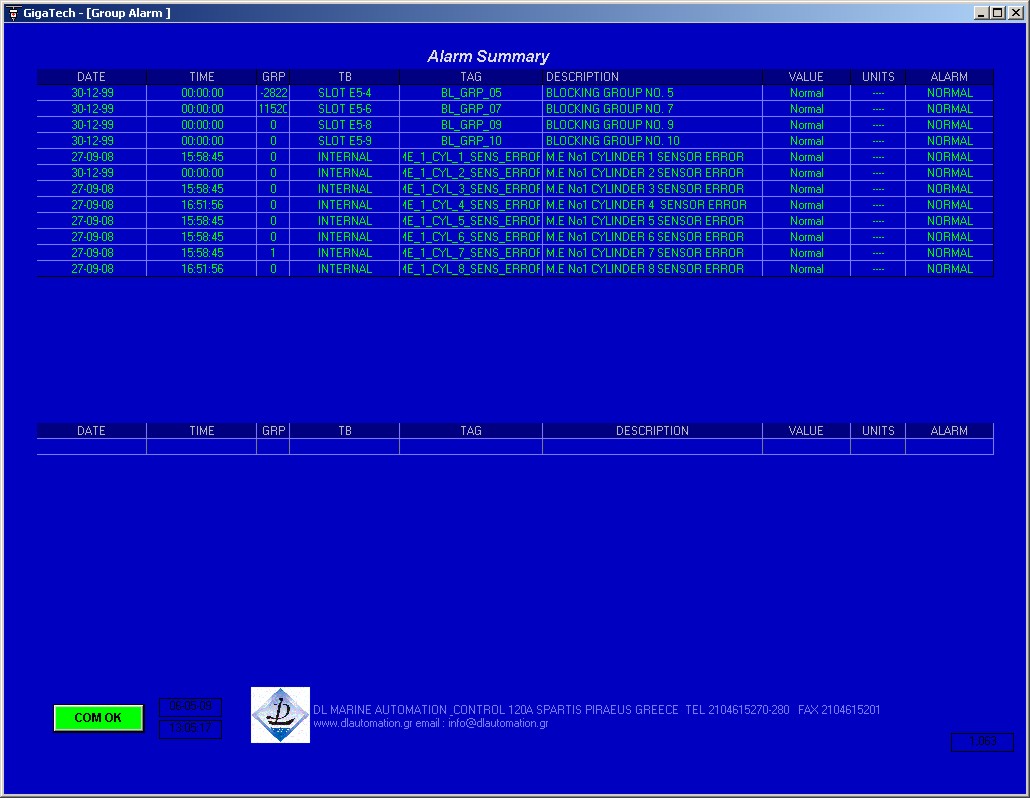Select the CYLINDER 1 SENSOR ERROR row
This screenshot has height=798, width=1030.
coord(644,157)
